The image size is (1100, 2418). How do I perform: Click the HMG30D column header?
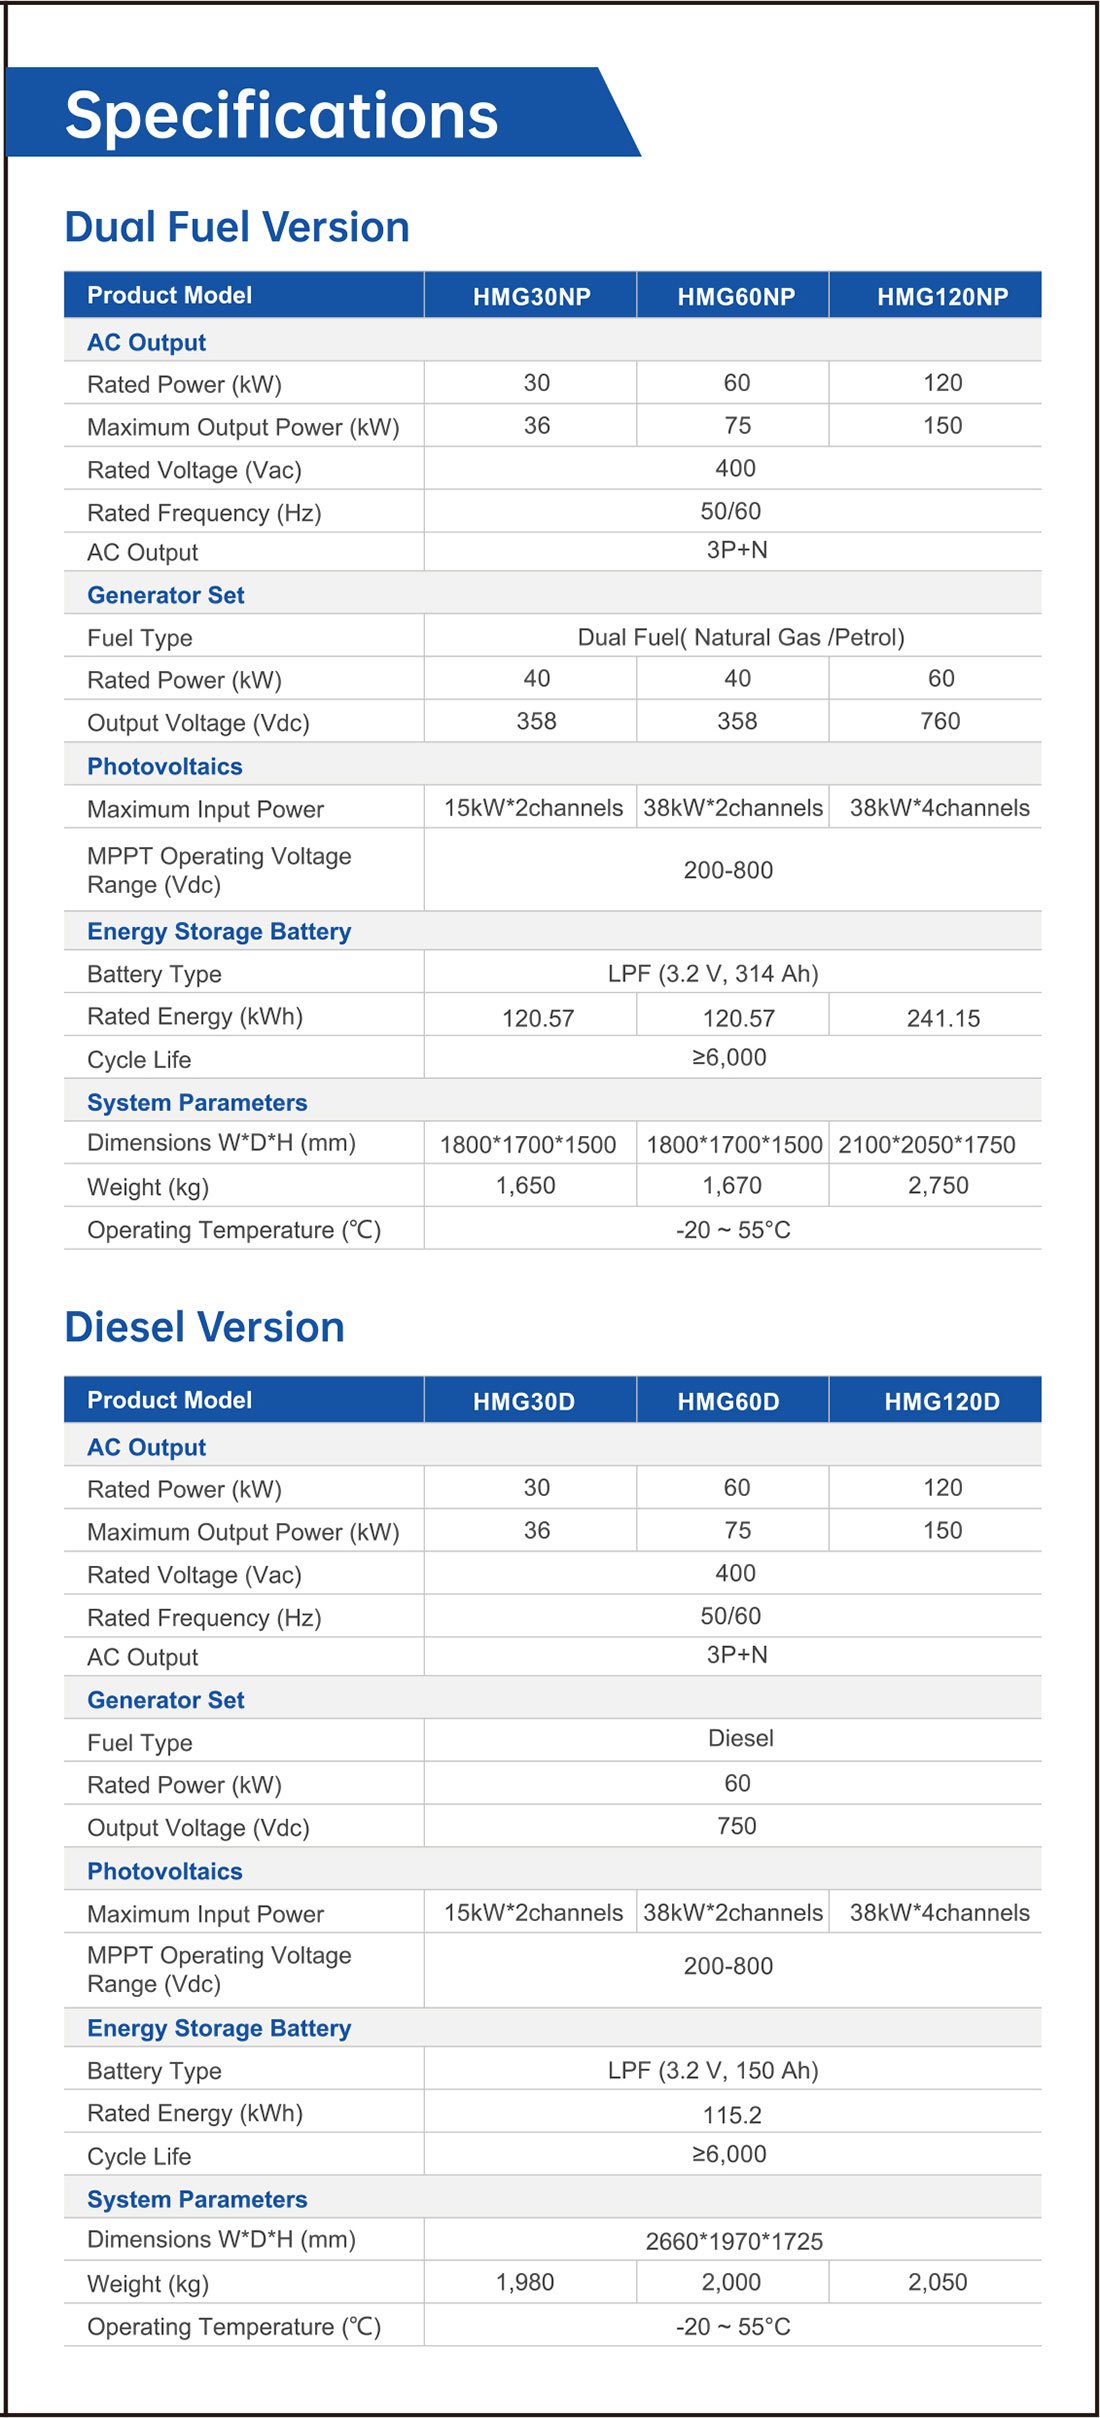pos(524,1401)
